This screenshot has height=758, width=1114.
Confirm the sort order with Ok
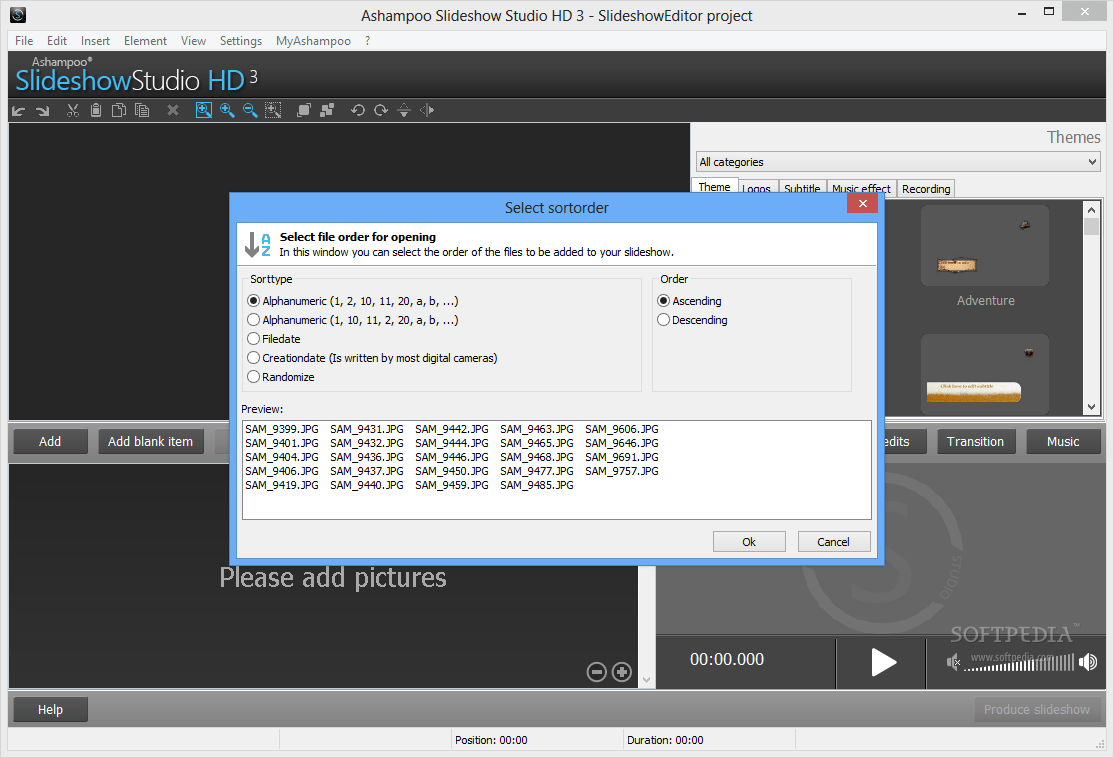click(x=749, y=541)
